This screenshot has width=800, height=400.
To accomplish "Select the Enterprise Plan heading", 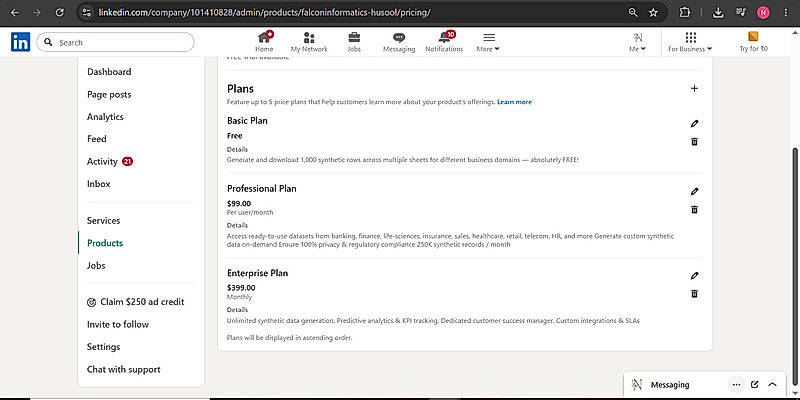I will (258, 273).
